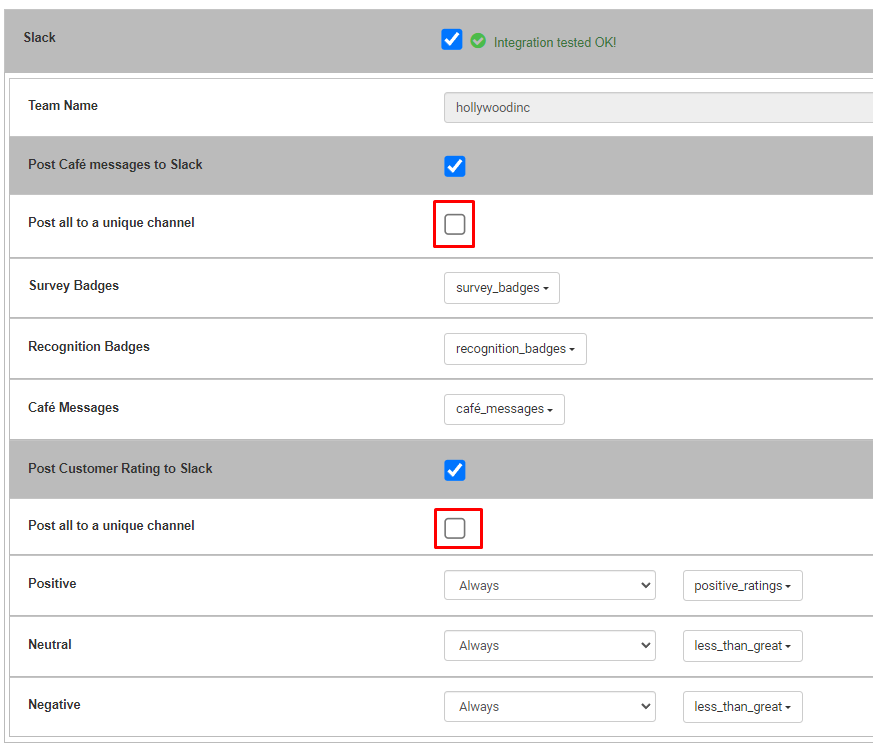Expand the Negative frequency Always select
Image resolution: width=873 pixels, height=747 pixels.
(x=550, y=706)
